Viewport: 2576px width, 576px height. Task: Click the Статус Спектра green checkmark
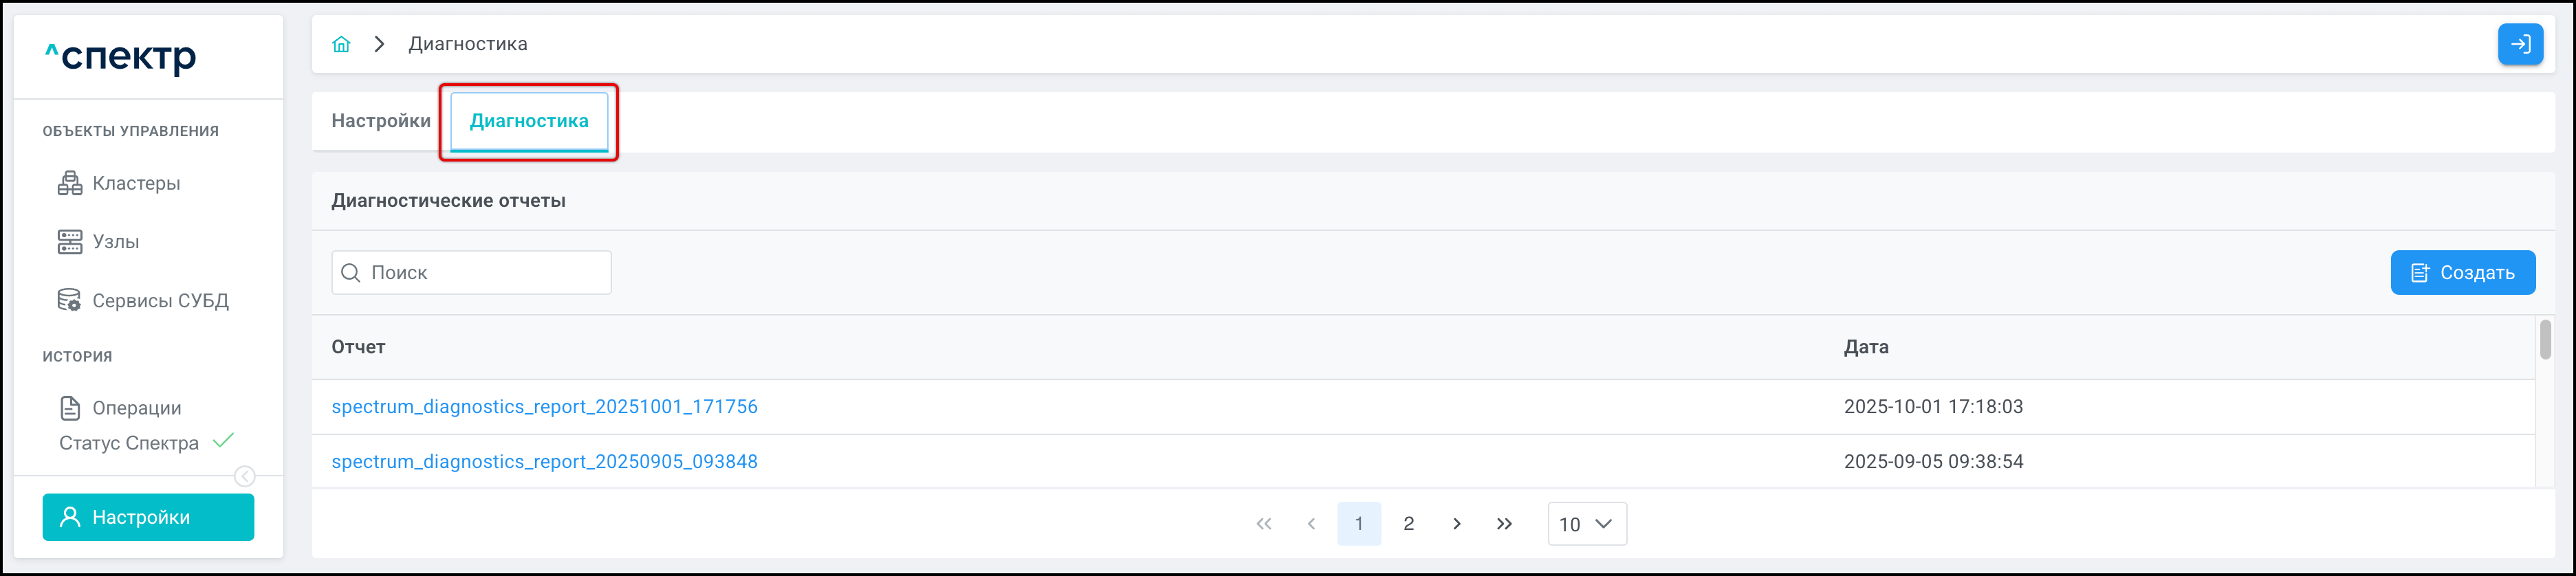(224, 441)
